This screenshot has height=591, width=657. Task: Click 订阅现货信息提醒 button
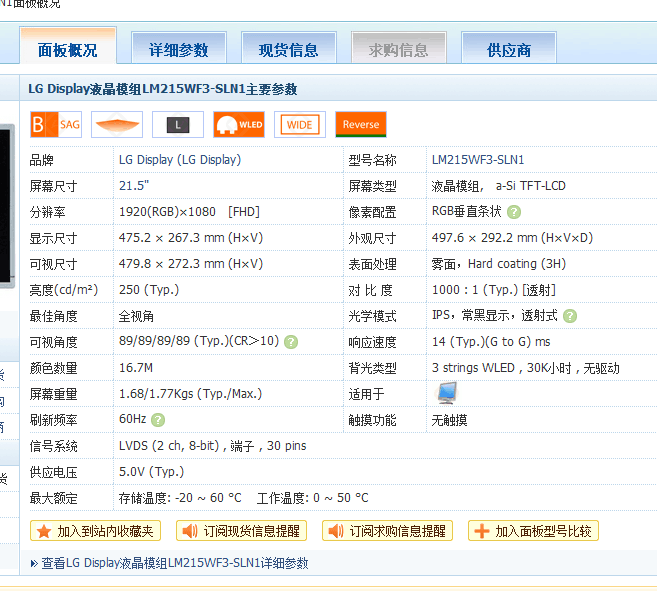(241, 531)
